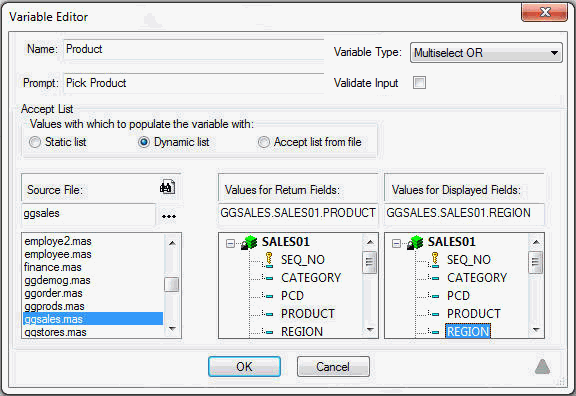This screenshot has height=396, width=576.
Task: Open the Variable Type dropdown
Action: (486, 53)
